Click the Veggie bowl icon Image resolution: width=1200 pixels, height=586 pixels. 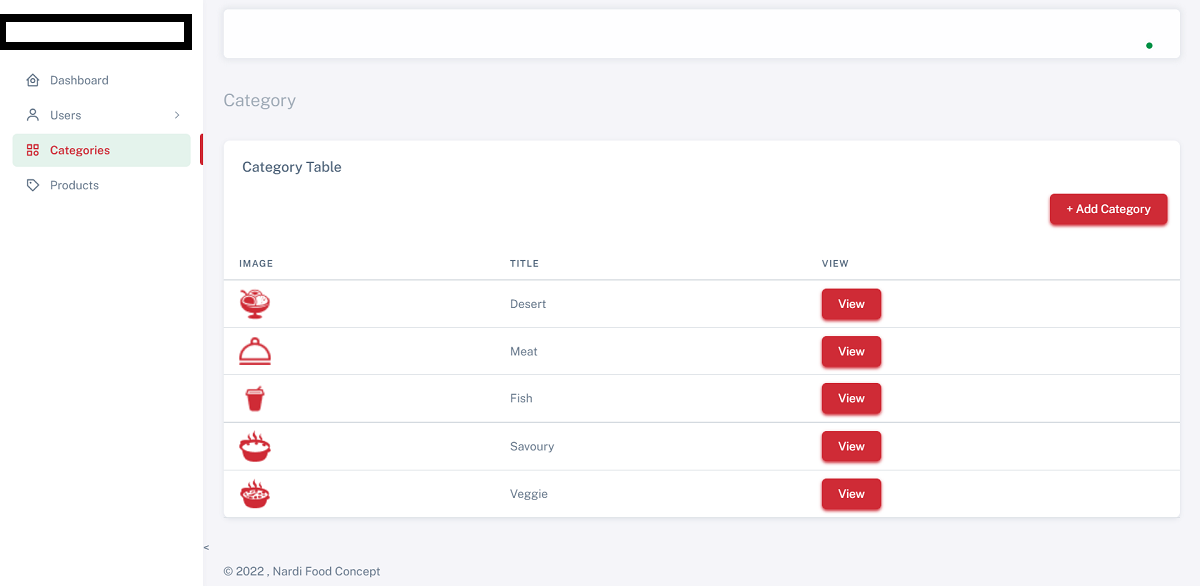click(255, 494)
